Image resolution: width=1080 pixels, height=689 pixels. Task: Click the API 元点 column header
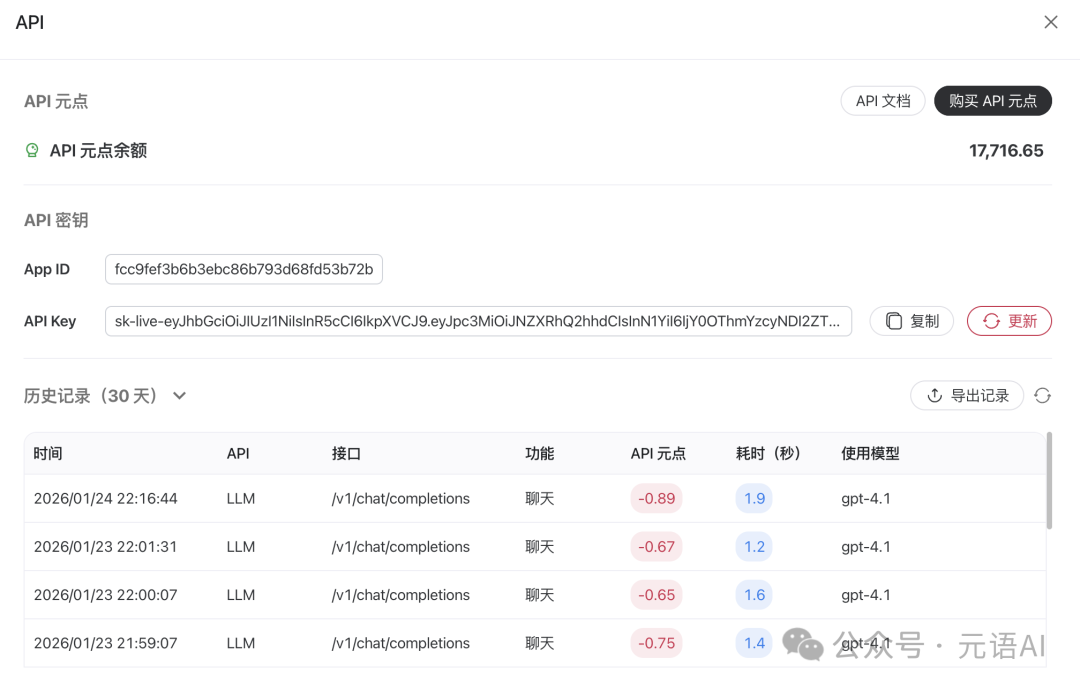658,453
